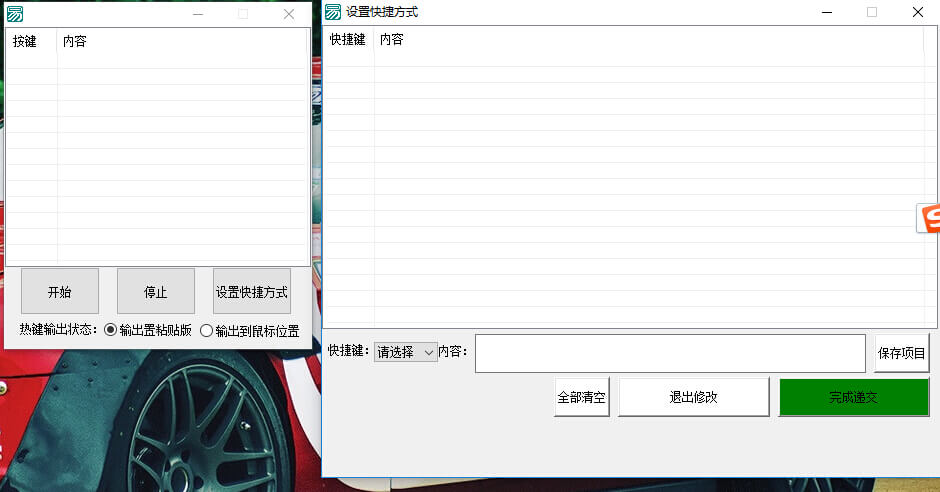Click the 内容 column header in the settings list
The height and width of the screenshot is (492, 940).
(392, 40)
